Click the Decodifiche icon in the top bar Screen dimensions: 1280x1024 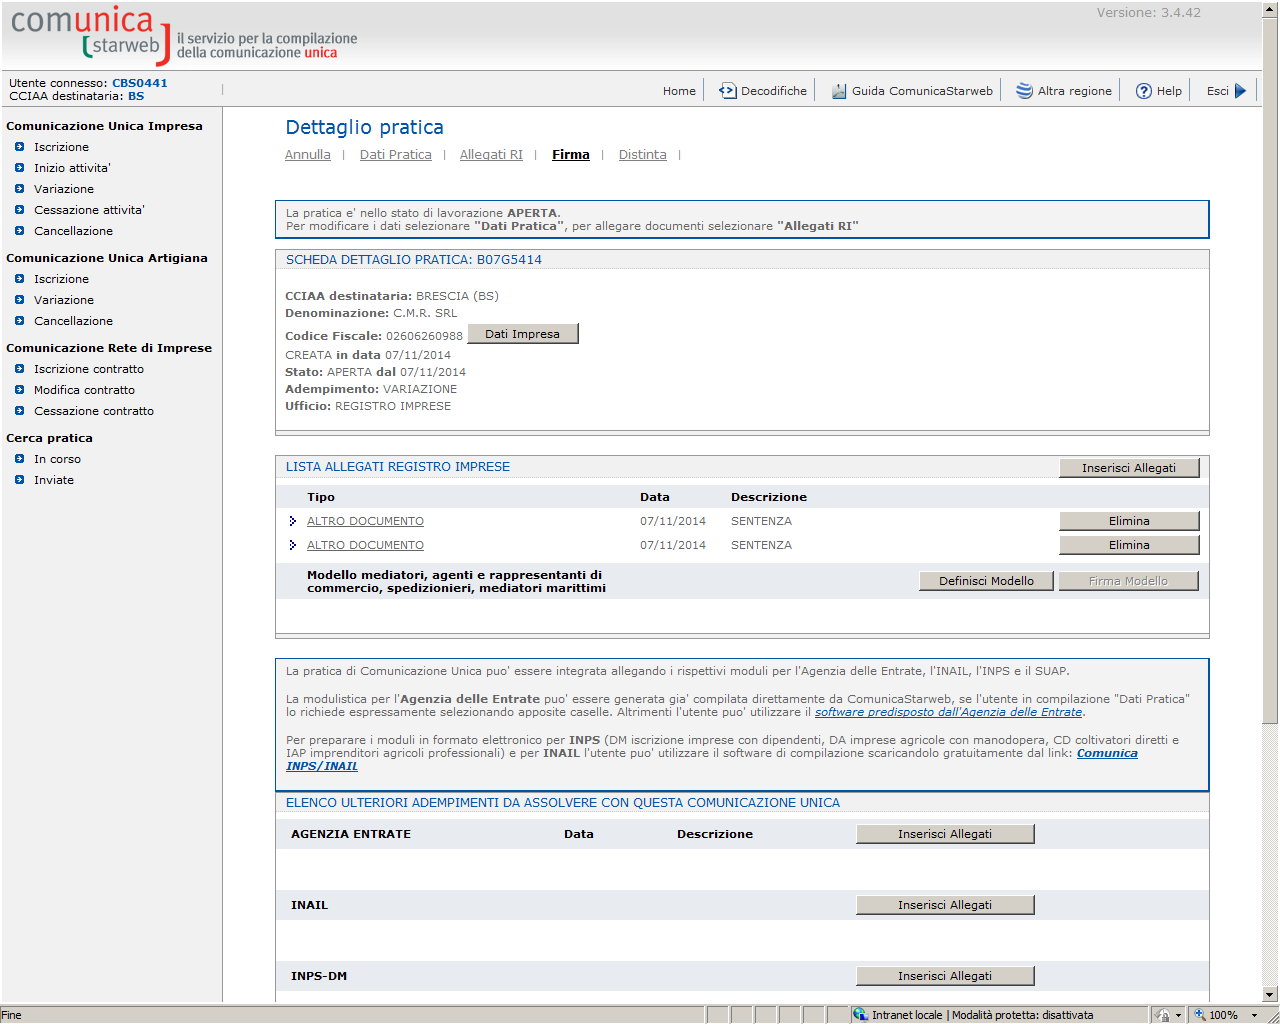(727, 91)
